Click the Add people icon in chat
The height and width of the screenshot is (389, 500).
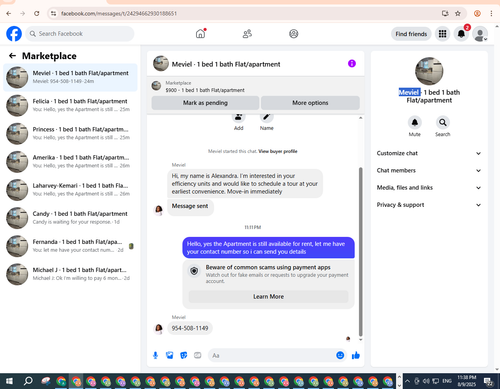pos(238,117)
